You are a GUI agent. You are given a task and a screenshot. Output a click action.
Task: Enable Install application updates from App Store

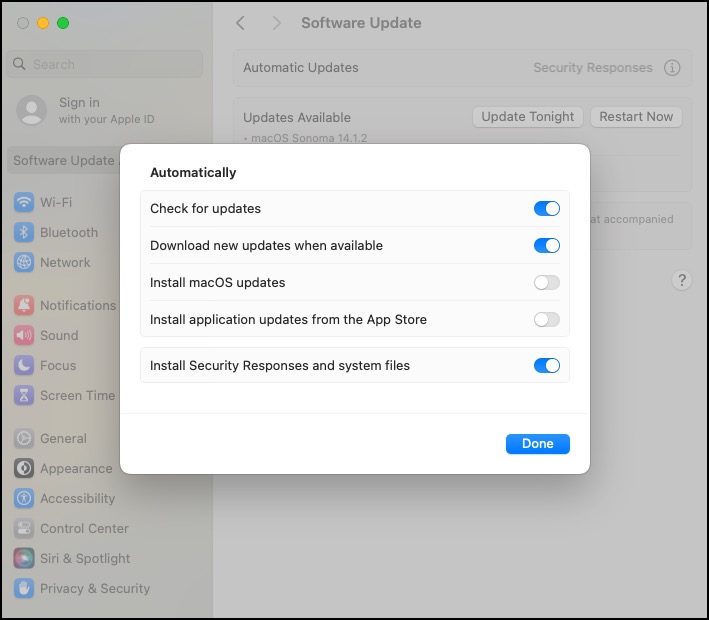coord(546,320)
